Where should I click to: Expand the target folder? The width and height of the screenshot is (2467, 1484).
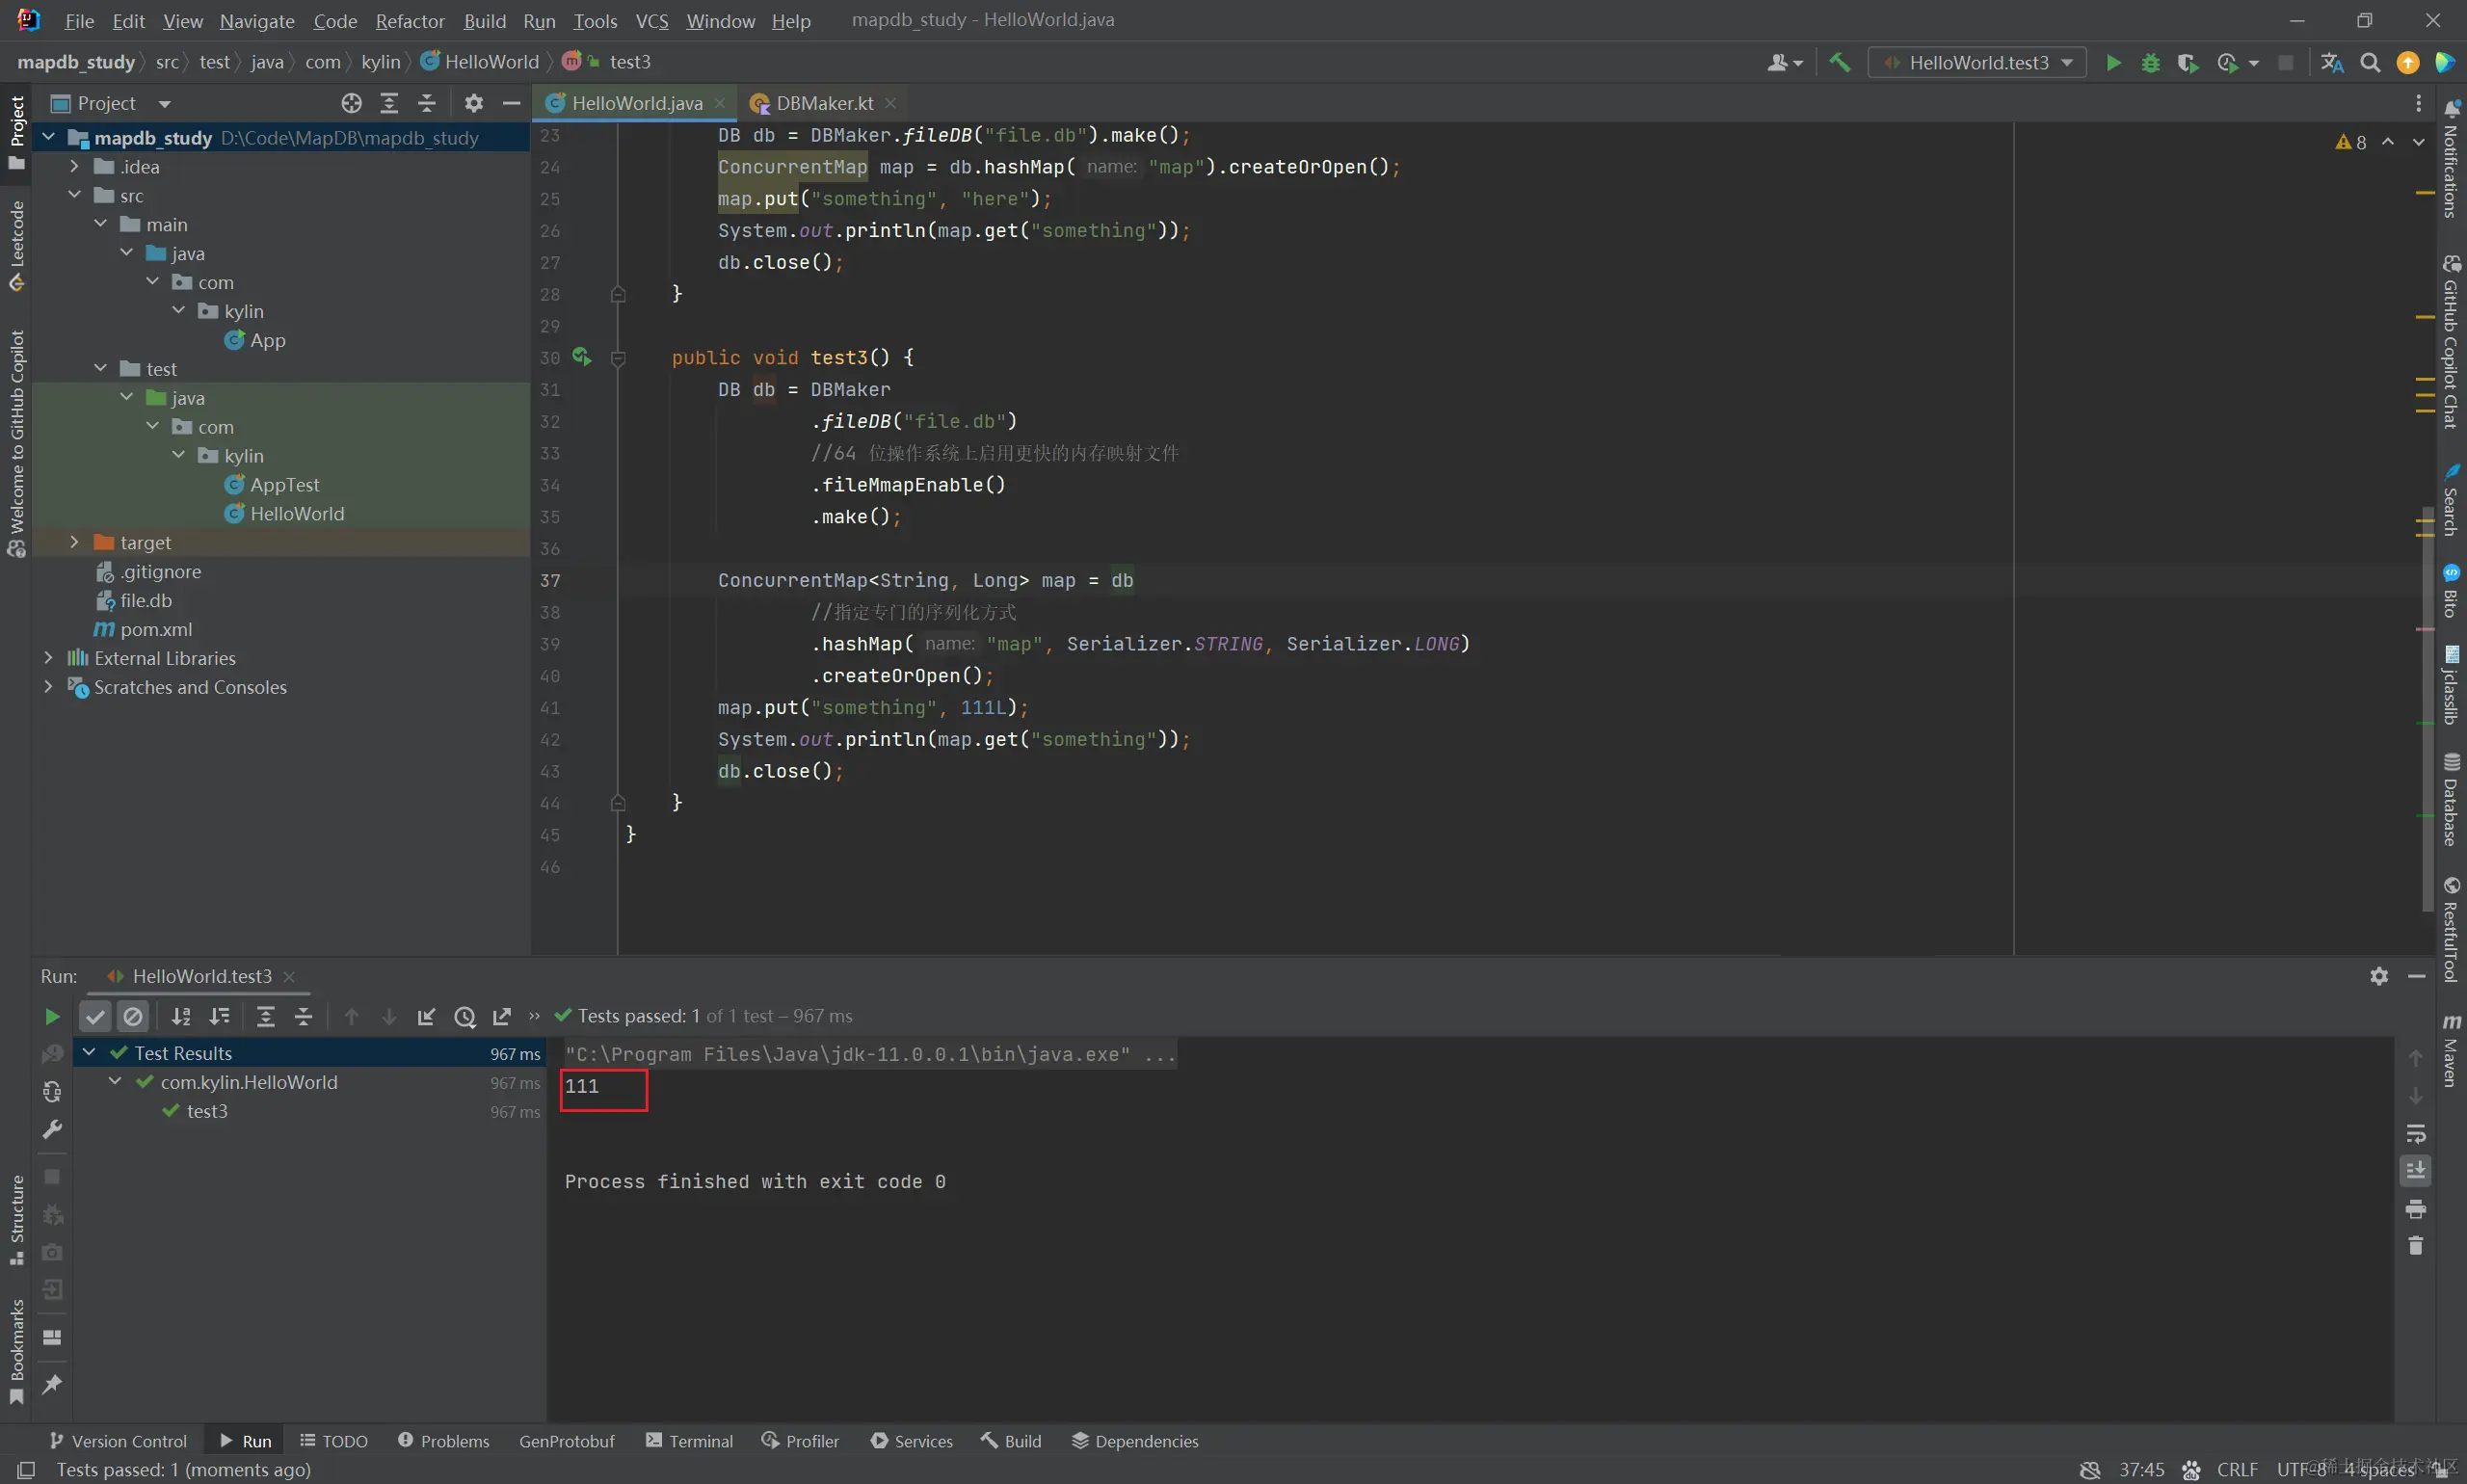(x=74, y=542)
